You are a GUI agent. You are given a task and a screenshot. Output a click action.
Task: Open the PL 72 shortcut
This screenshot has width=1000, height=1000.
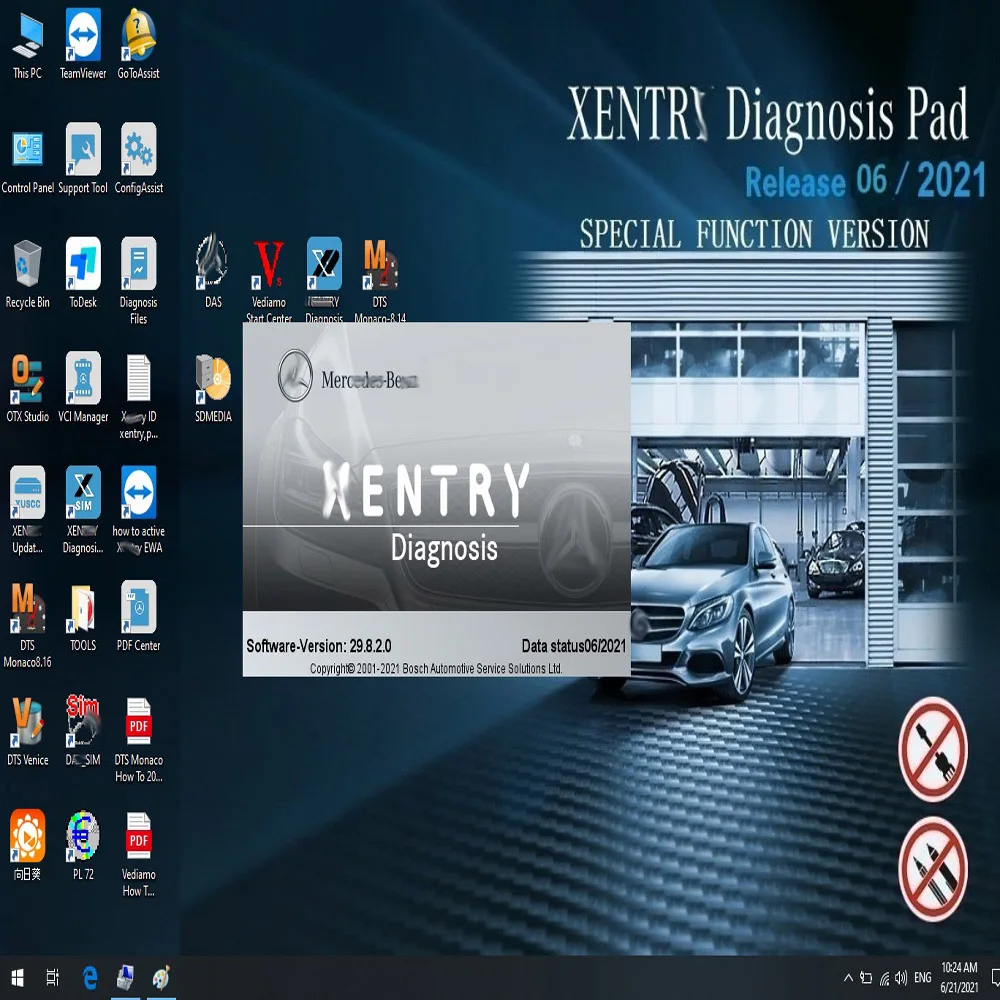coord(83,846)
